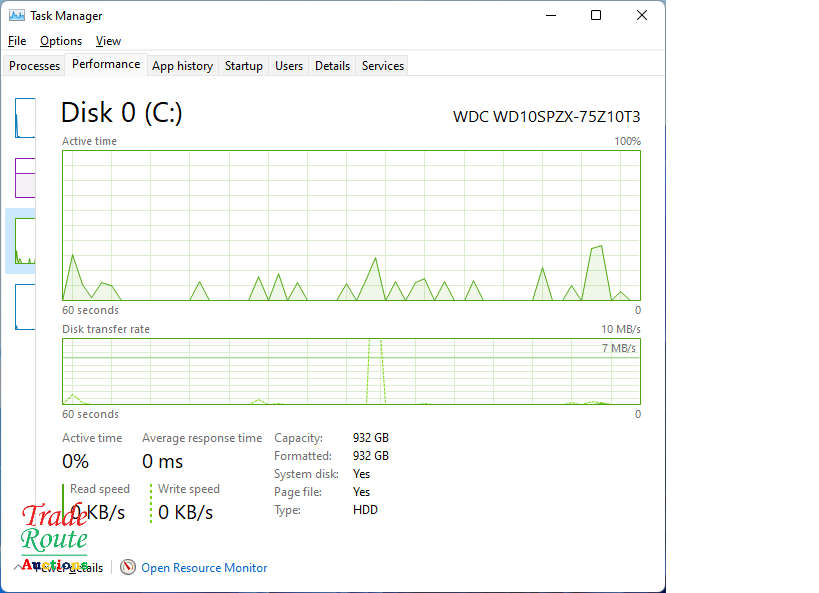The image size is (819, 593).
Task: Select the bottom blue network graph thumbnail
Action: tap(24, 306)
